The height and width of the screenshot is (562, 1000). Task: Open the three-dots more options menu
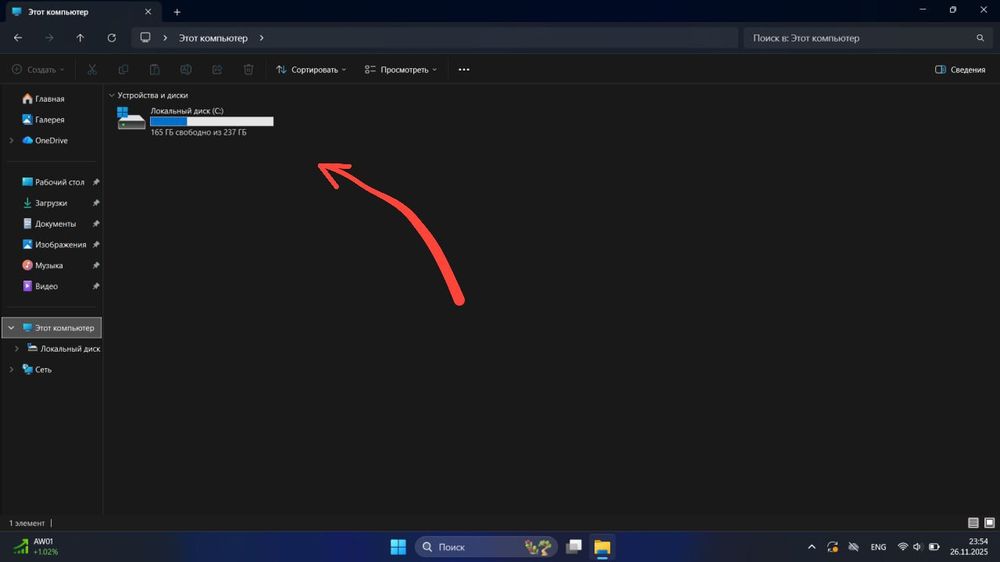[x=464, y=70]
